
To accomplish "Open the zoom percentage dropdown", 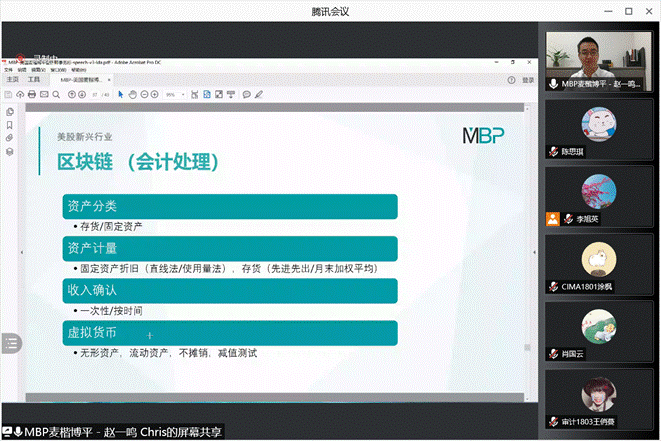I will point(174,94).
